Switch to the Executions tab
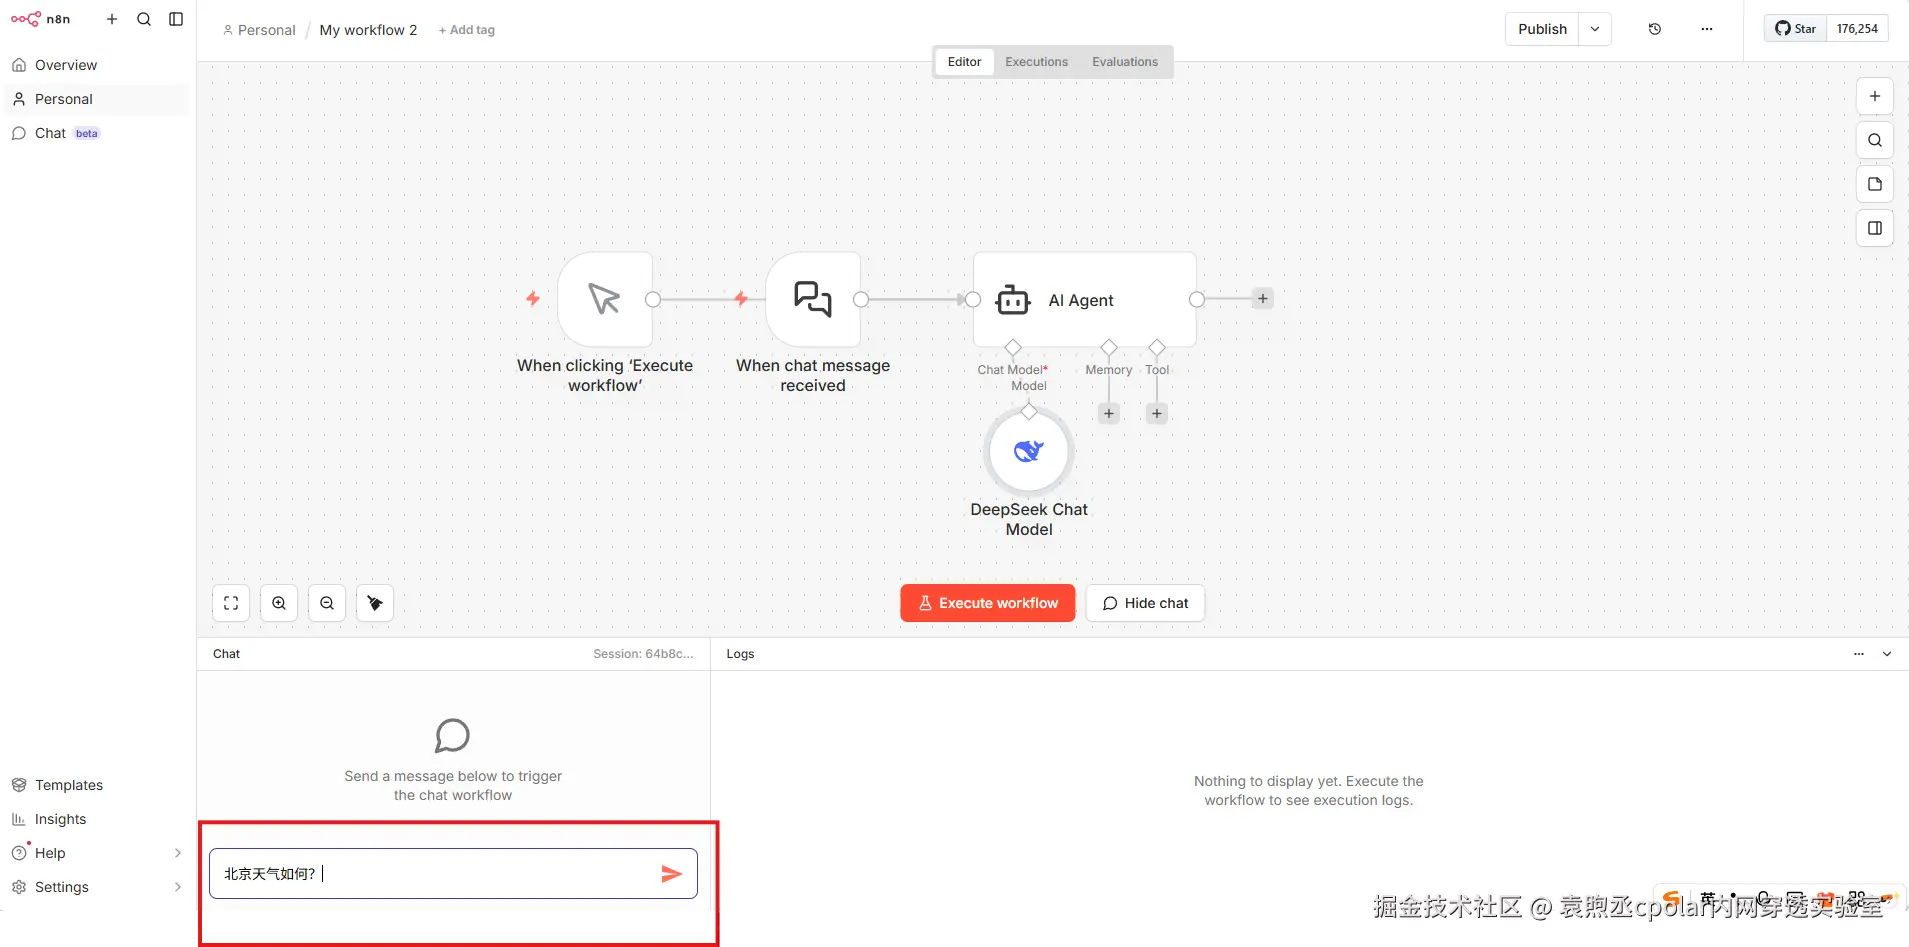Screen dimensions: 1909x947 click(1036, 62)
